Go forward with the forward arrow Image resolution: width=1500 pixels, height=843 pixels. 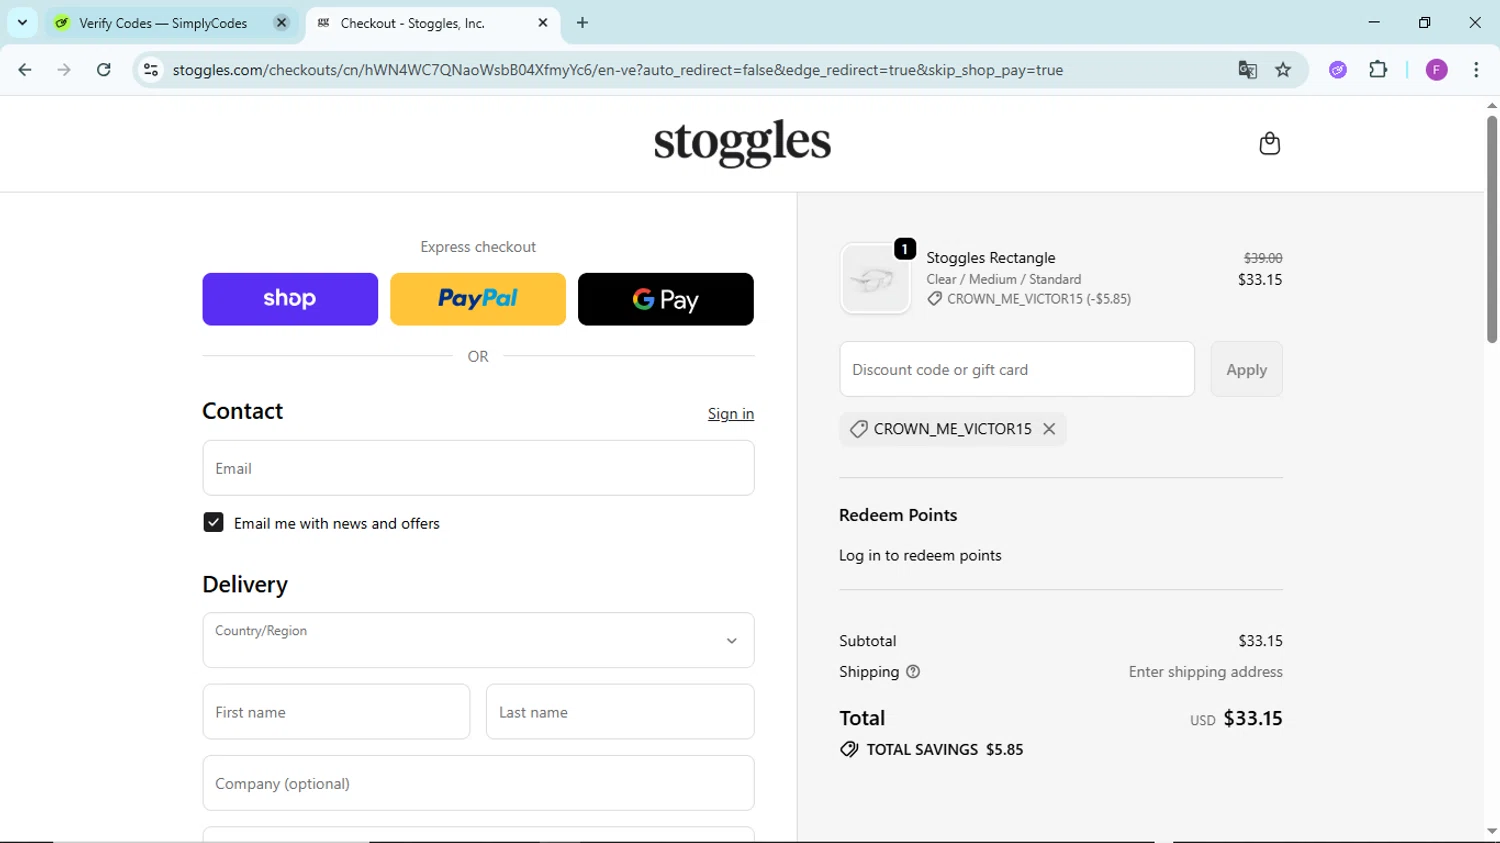[x=64, y=70]
